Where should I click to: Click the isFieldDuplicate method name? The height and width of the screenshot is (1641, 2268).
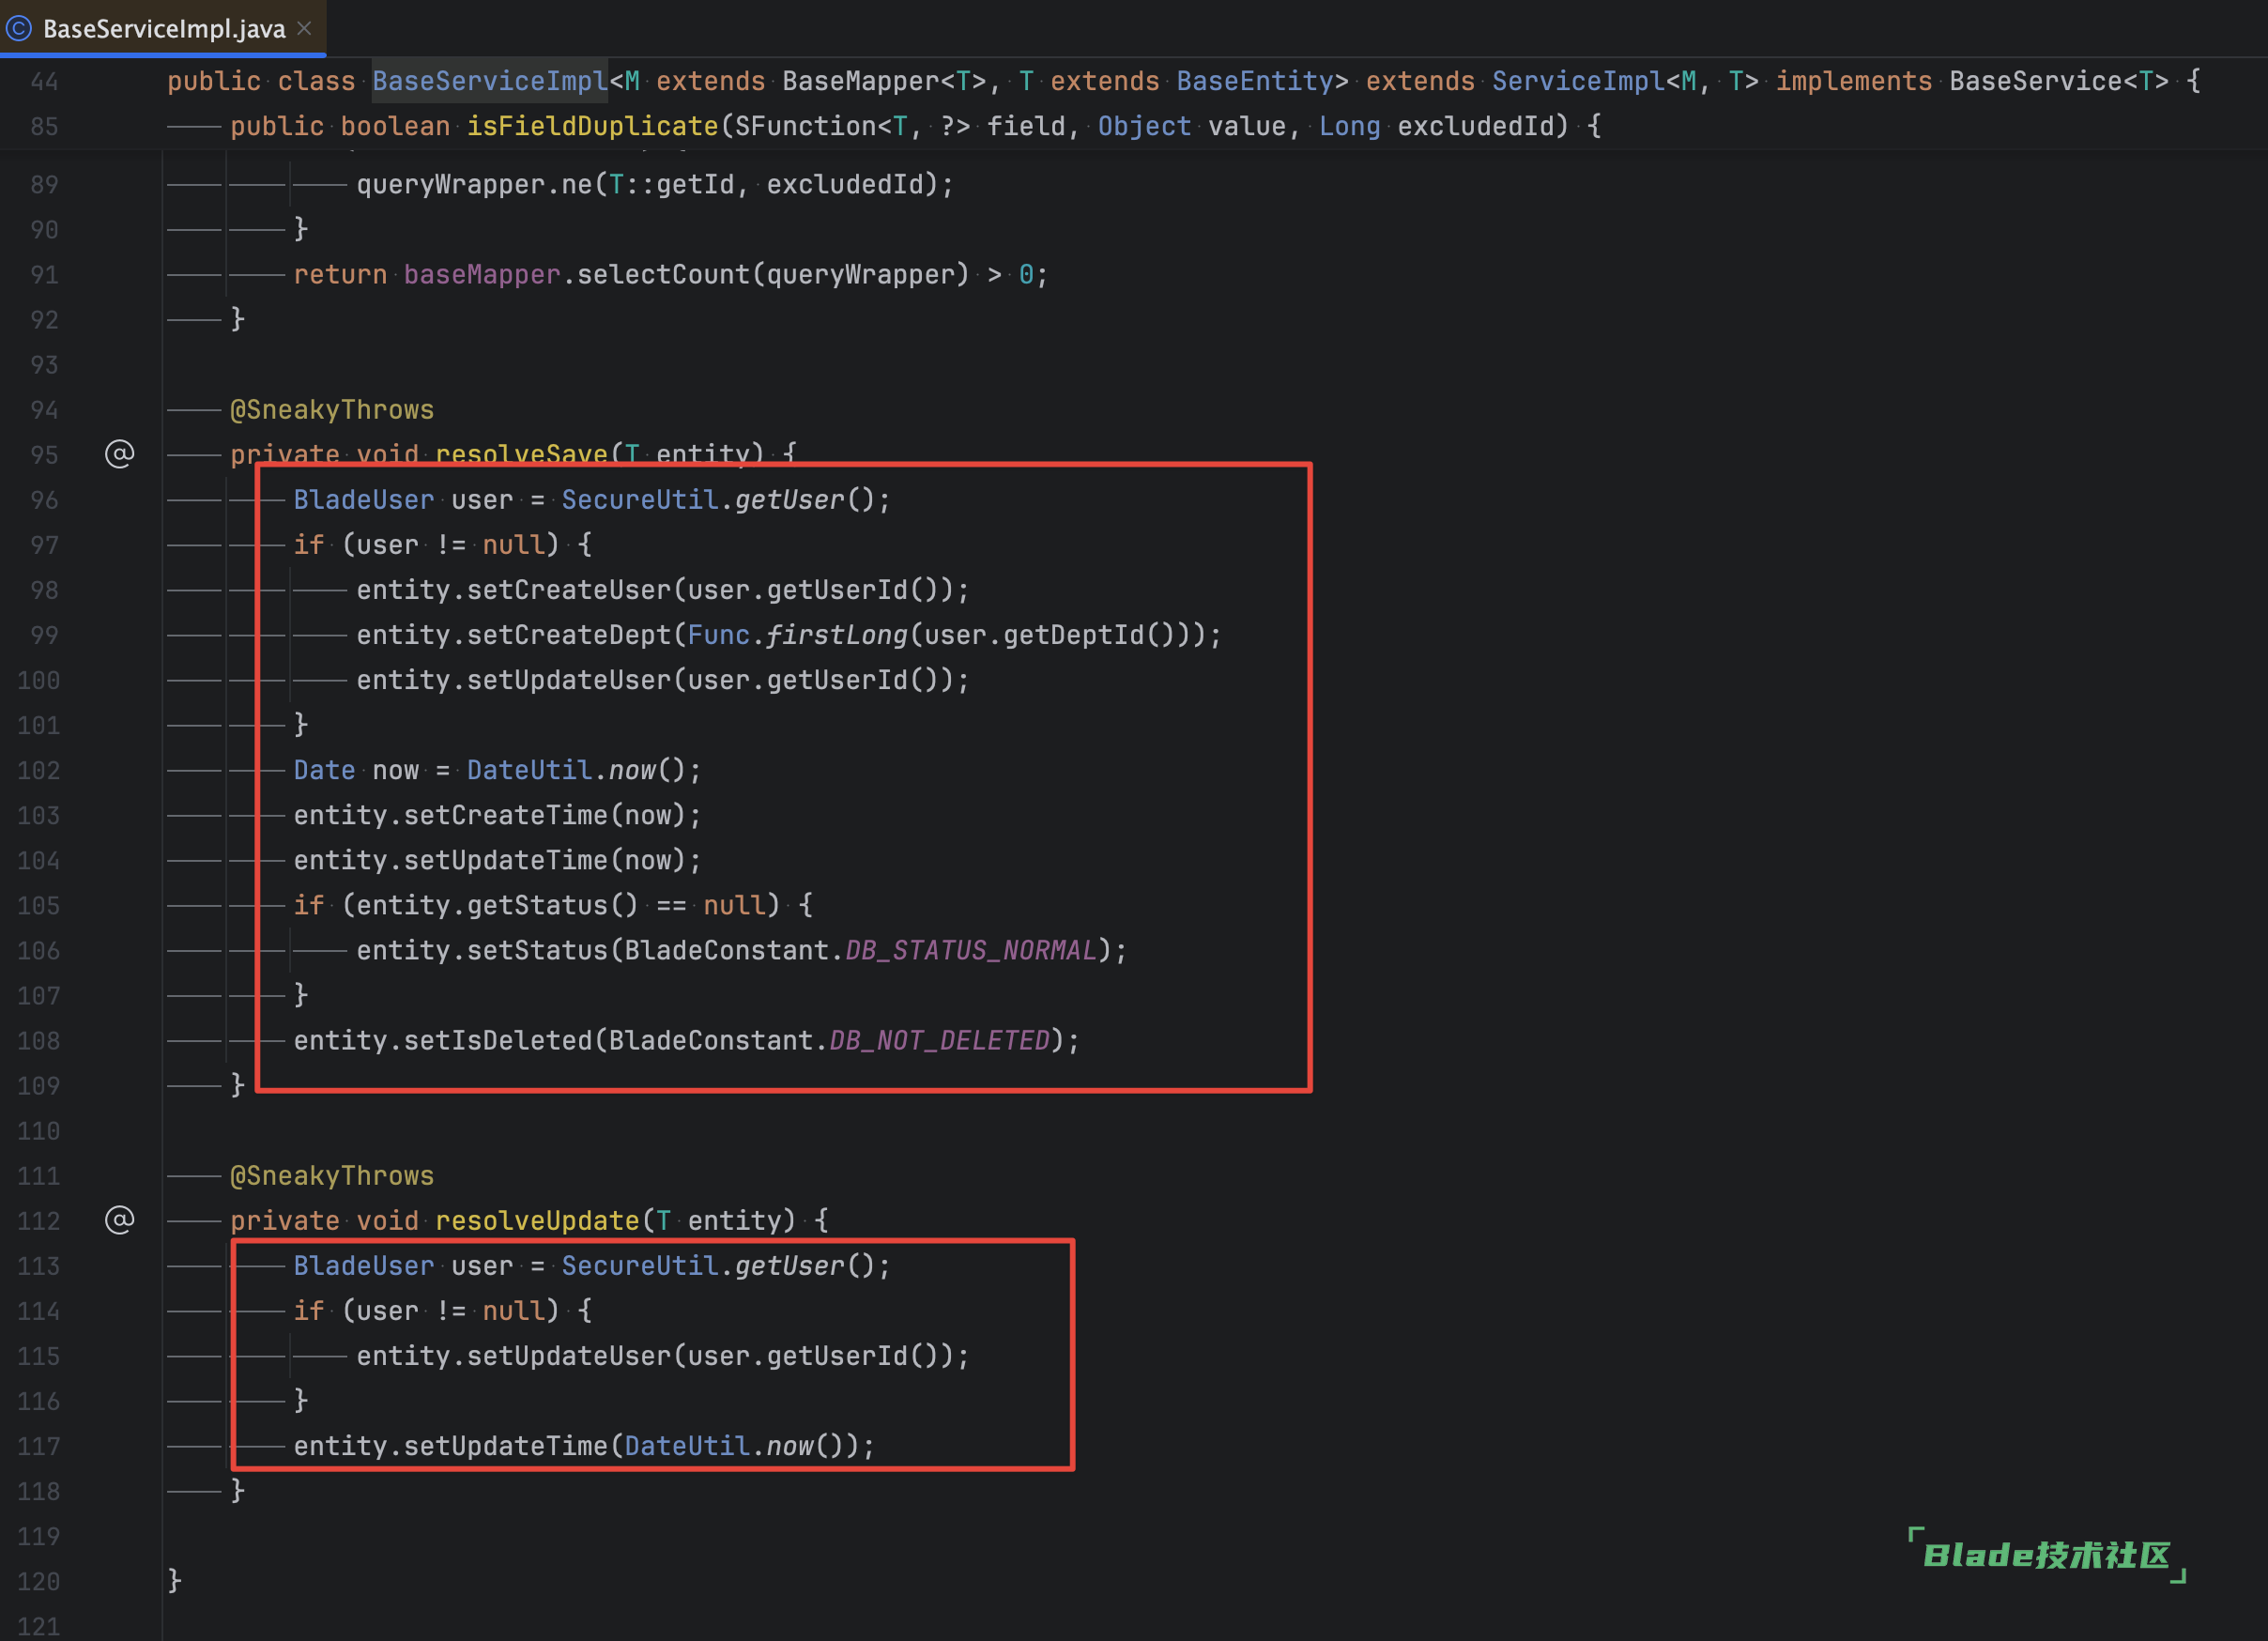592,126
